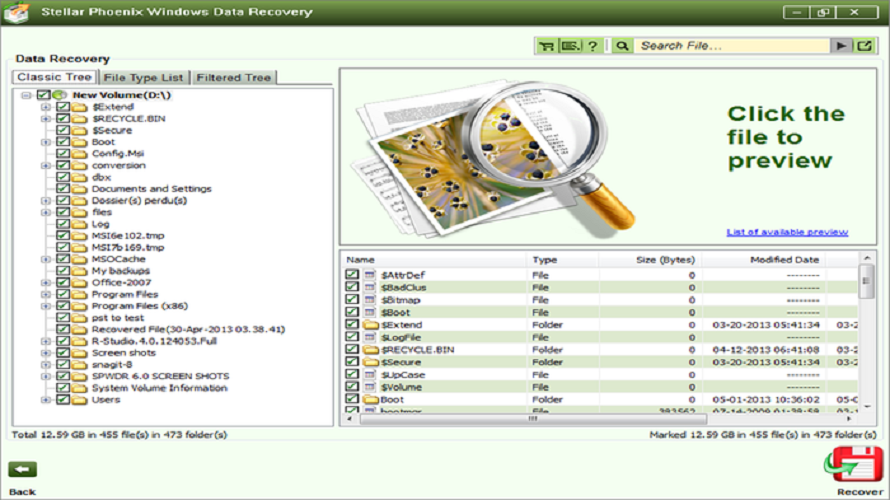The image size is (890, 500).
Task: Click the Boot folder icon in file list
Action: (x=371, y=400)
